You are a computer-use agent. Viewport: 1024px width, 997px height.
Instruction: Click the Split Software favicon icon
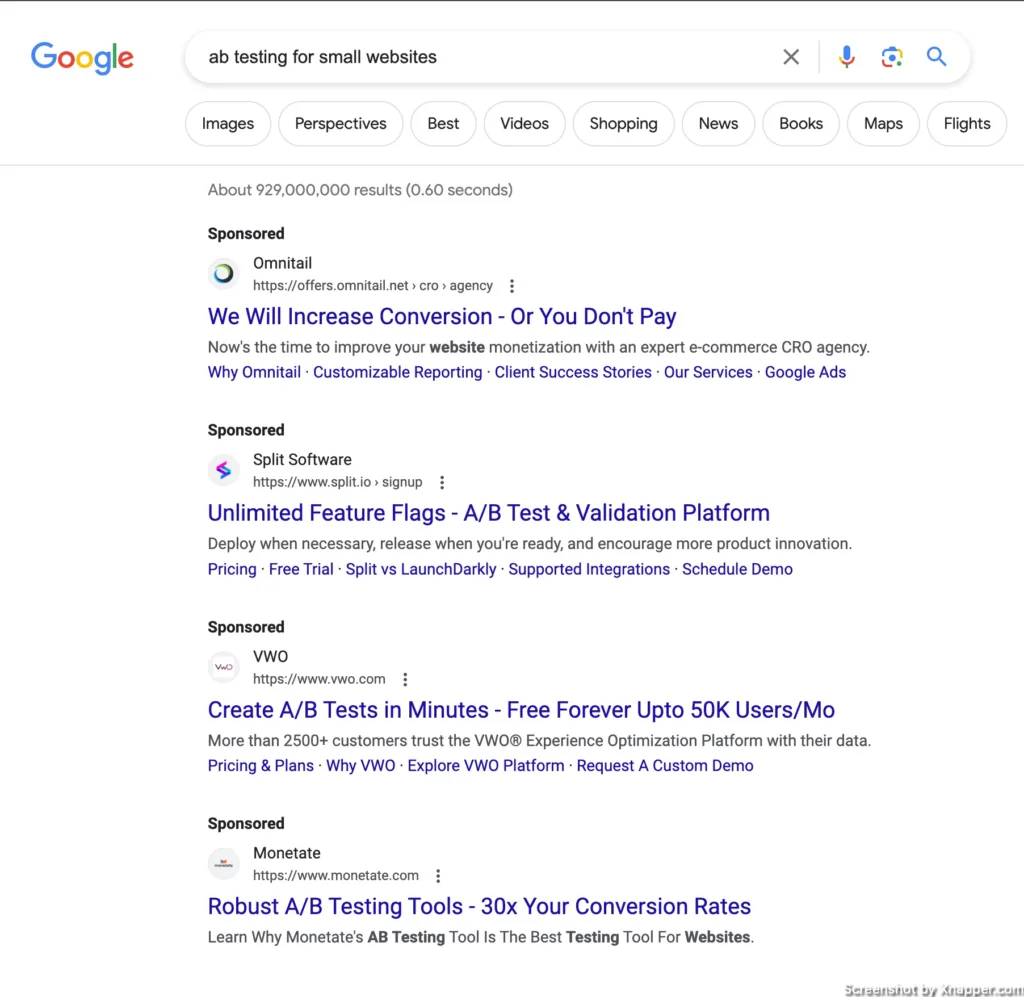pos(223,470)
